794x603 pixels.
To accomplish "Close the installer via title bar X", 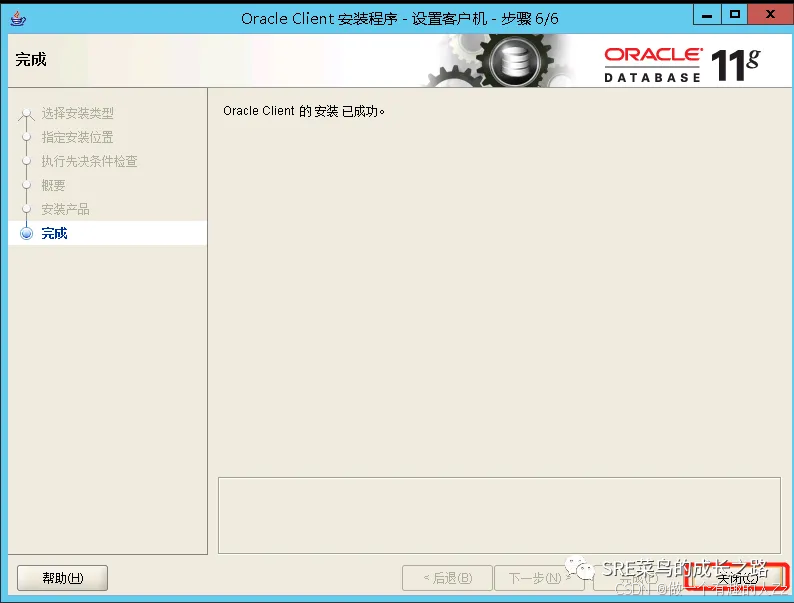I will point(770,15).
